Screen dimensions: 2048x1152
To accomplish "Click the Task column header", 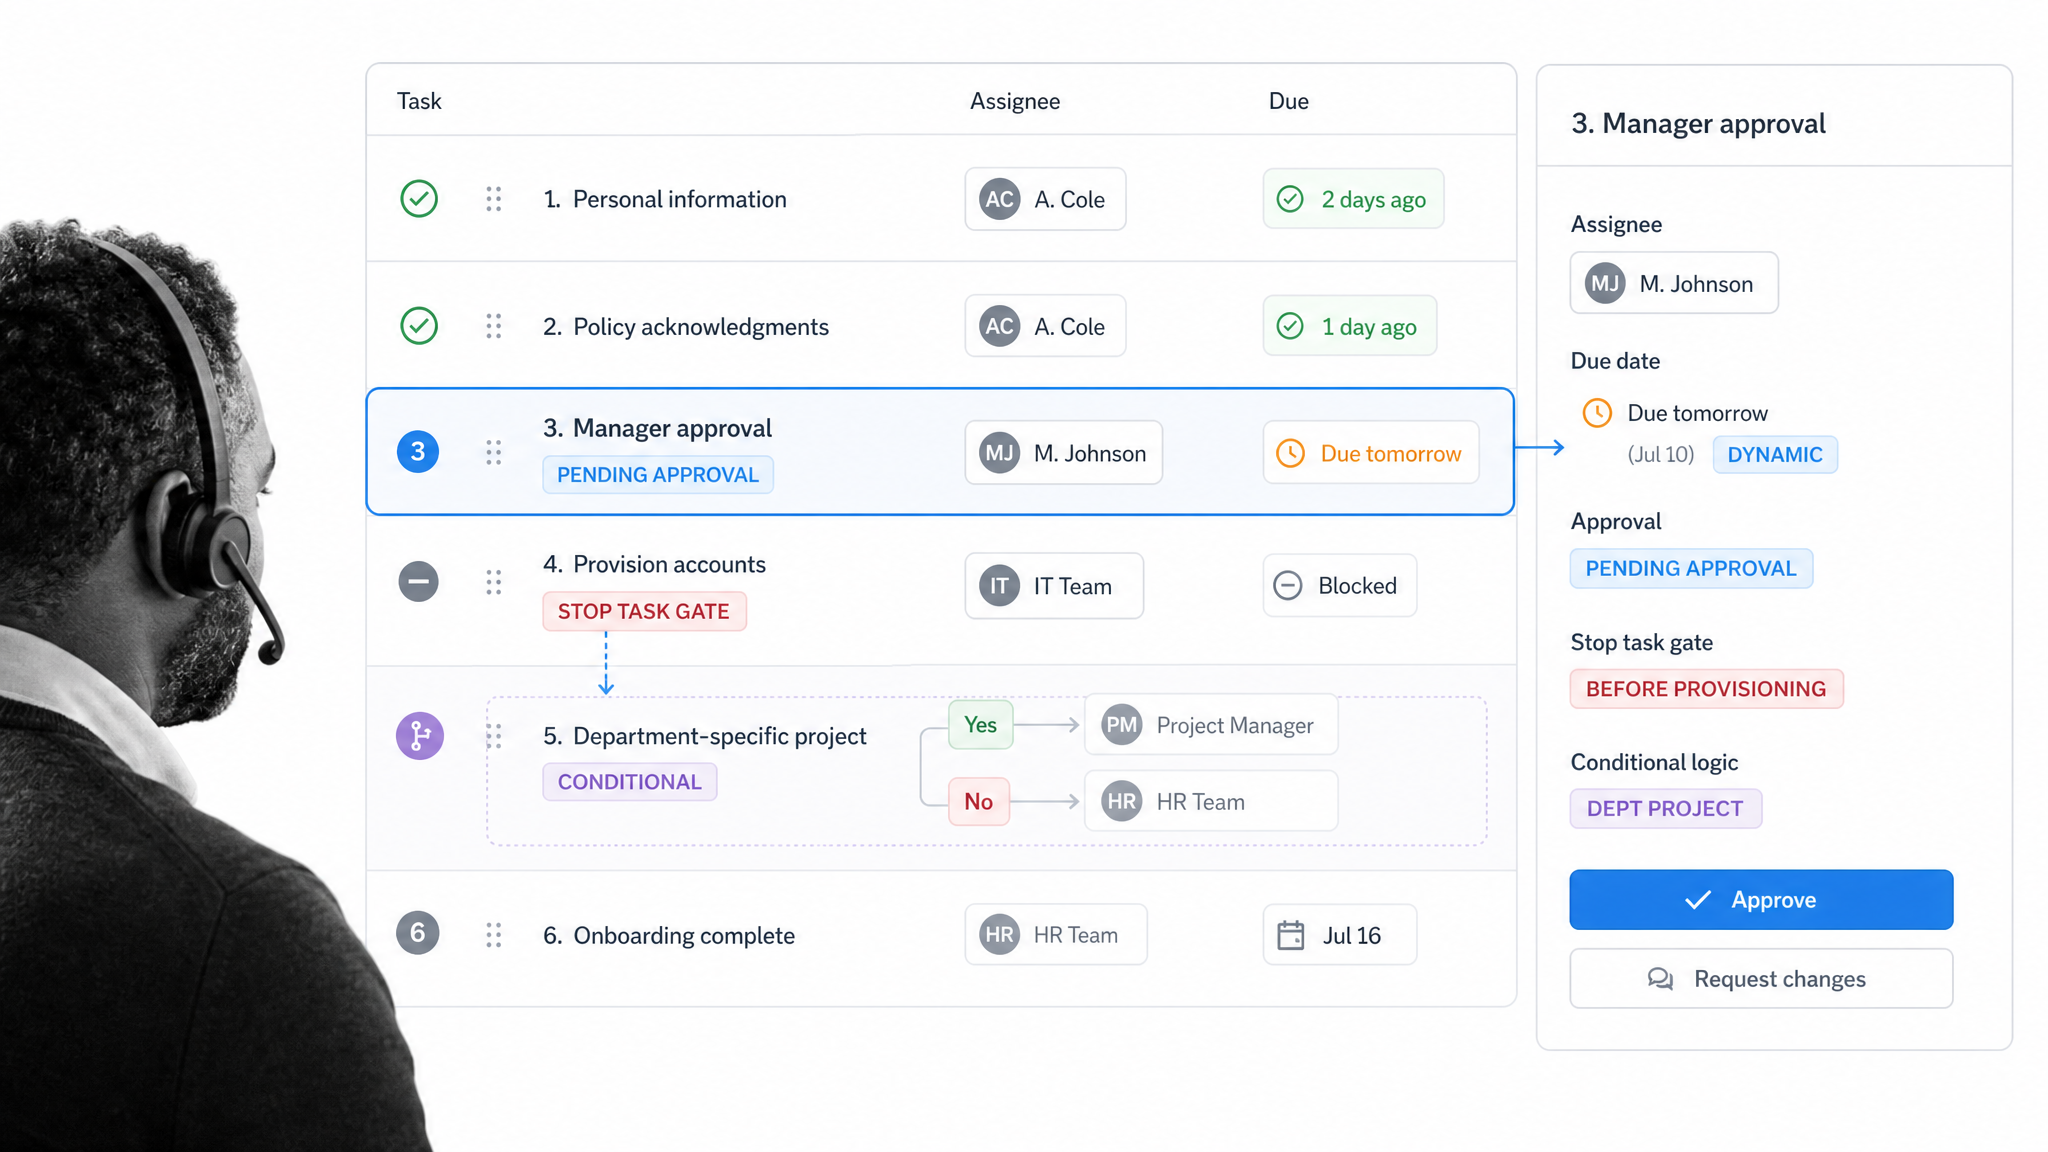I will [x=419, y=101].
